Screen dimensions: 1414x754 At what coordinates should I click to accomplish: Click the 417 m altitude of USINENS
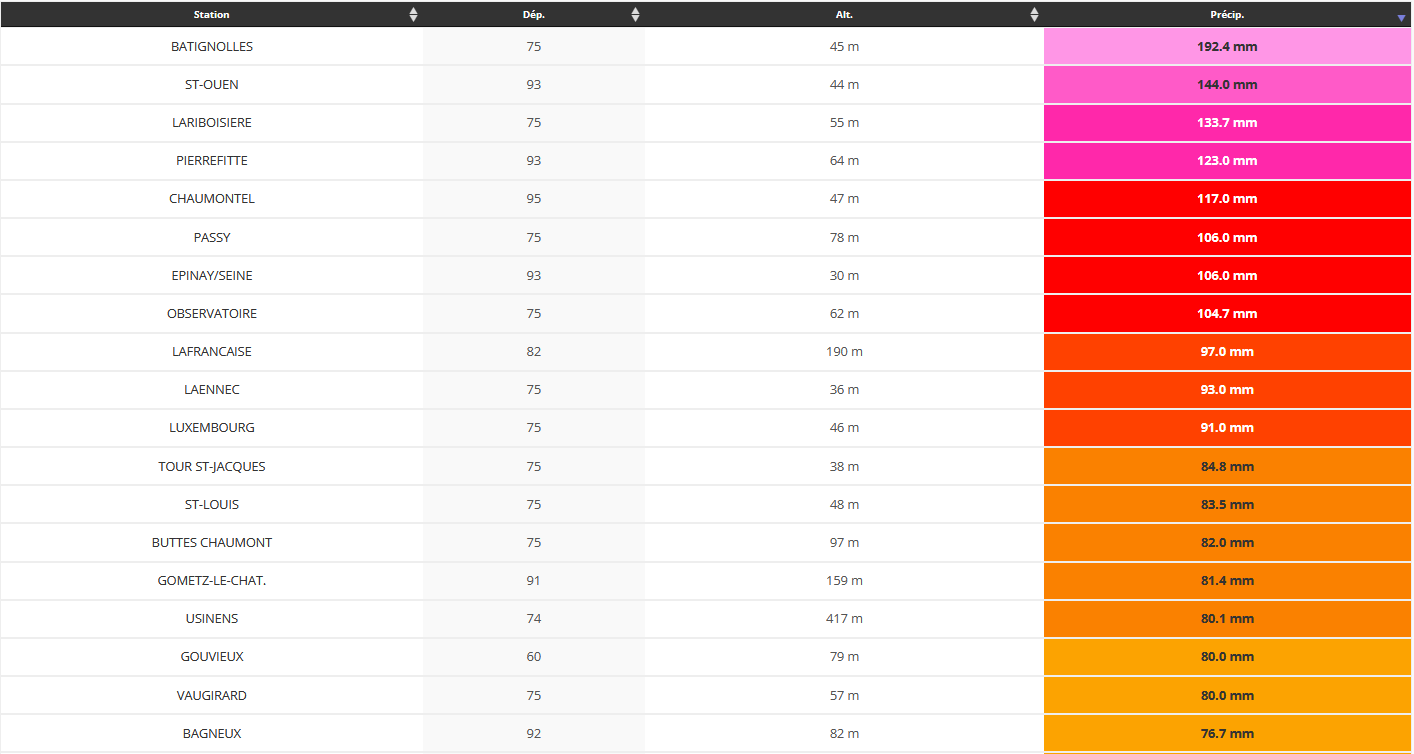click(844, 619)
